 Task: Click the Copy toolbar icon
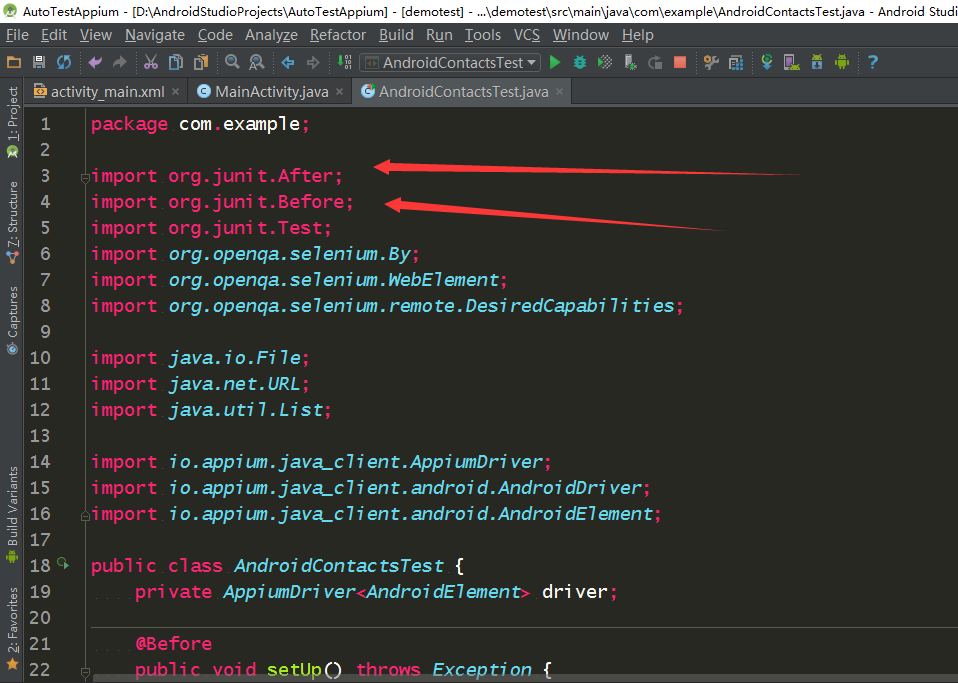point(176,62)
